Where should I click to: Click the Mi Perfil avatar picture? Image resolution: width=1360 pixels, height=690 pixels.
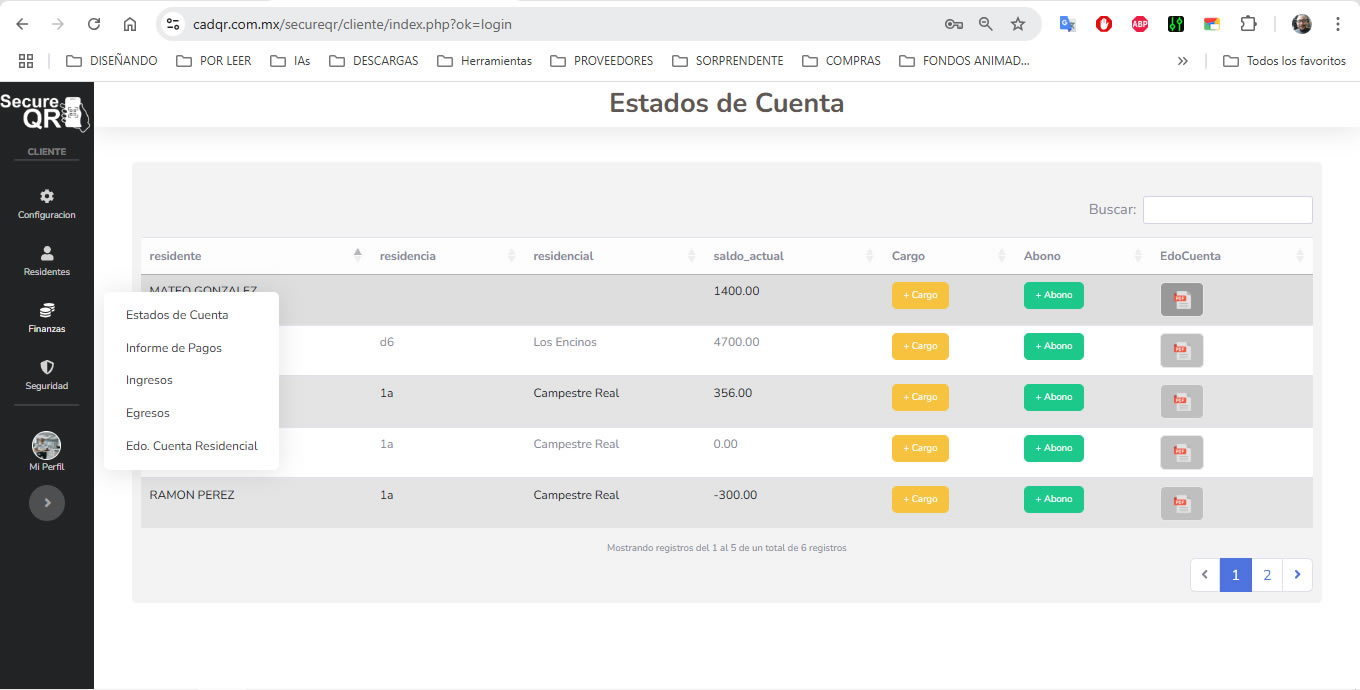pos(47,445)
